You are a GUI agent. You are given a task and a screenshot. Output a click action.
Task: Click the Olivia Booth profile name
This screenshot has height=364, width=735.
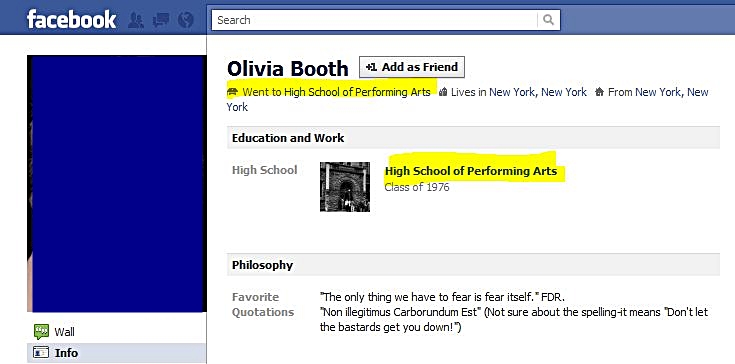287,69
